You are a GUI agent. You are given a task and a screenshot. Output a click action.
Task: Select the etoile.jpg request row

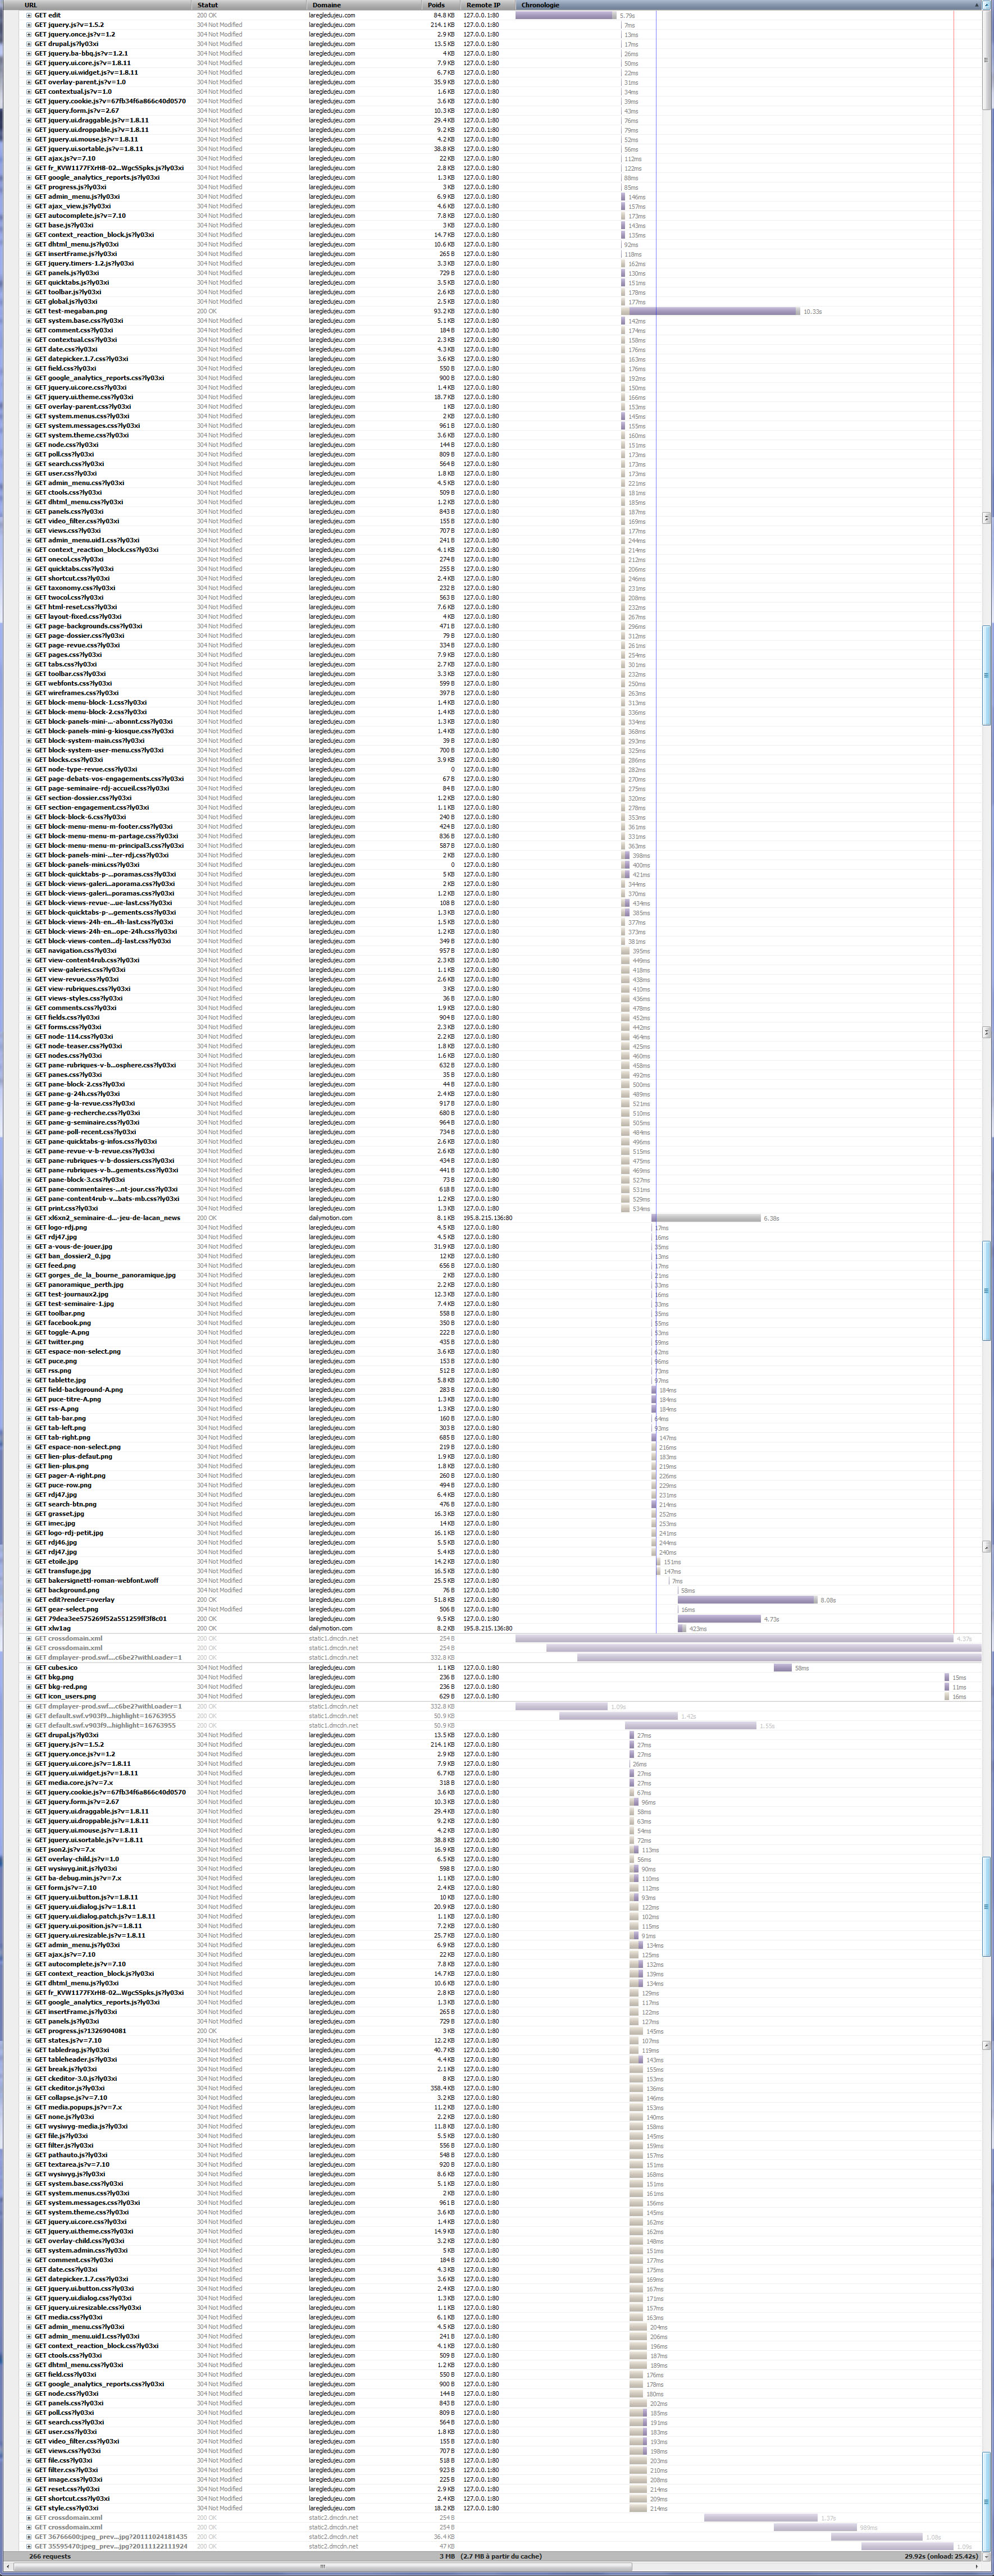pyautogui.click(x=500, y=1562)
